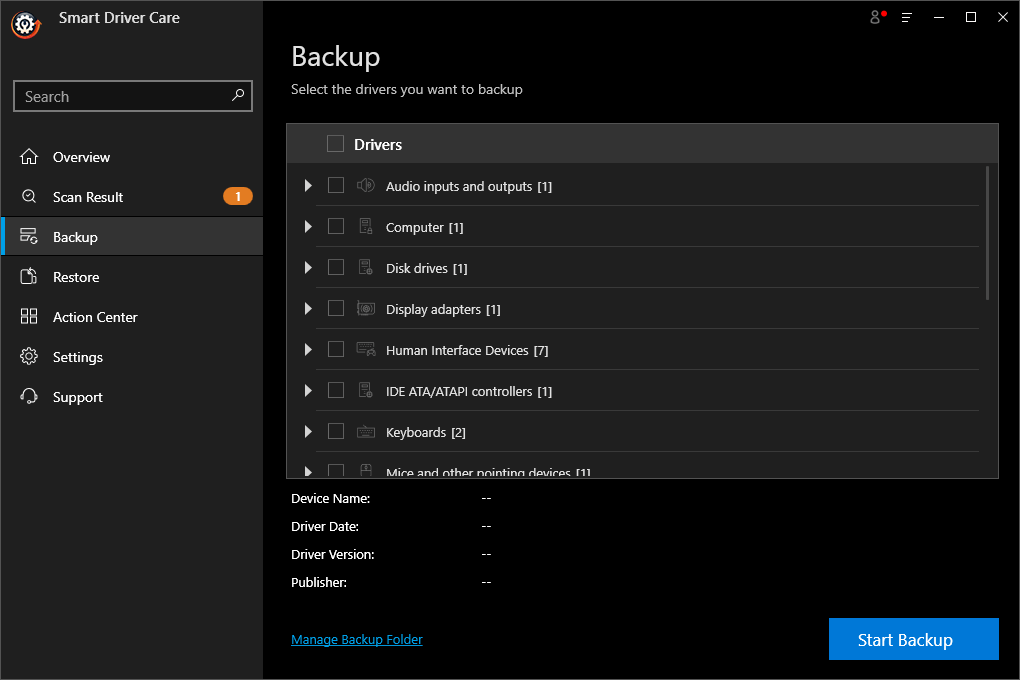Open the user account icon with notification dot

874,17
